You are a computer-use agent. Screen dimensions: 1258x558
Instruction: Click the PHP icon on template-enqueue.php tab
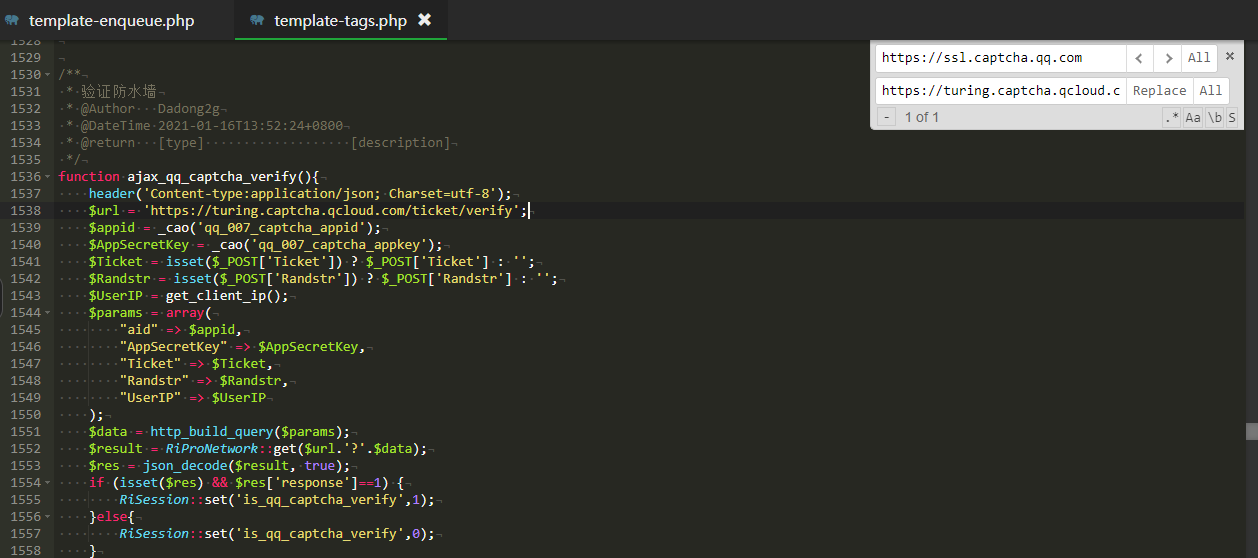(13, 20)
